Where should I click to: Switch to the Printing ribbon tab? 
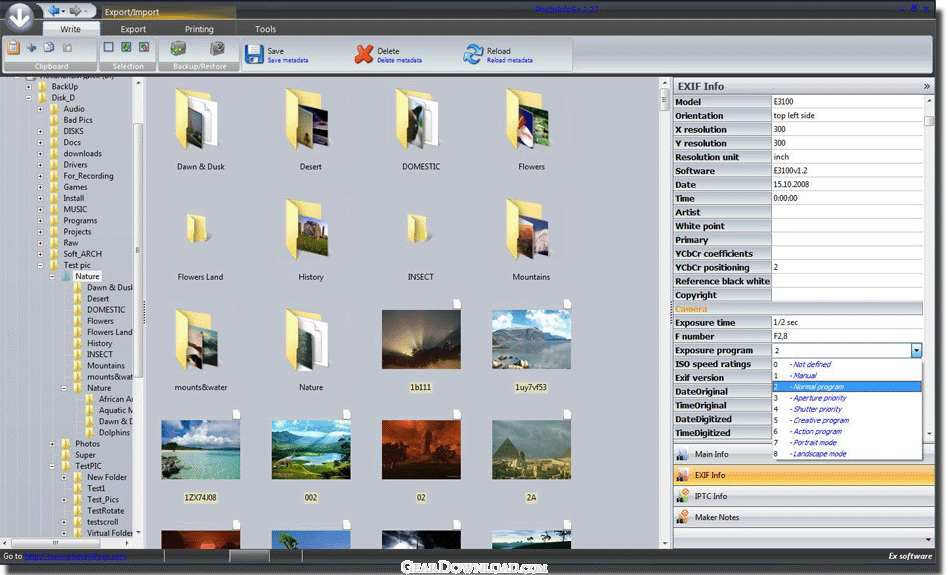[199, 29]
